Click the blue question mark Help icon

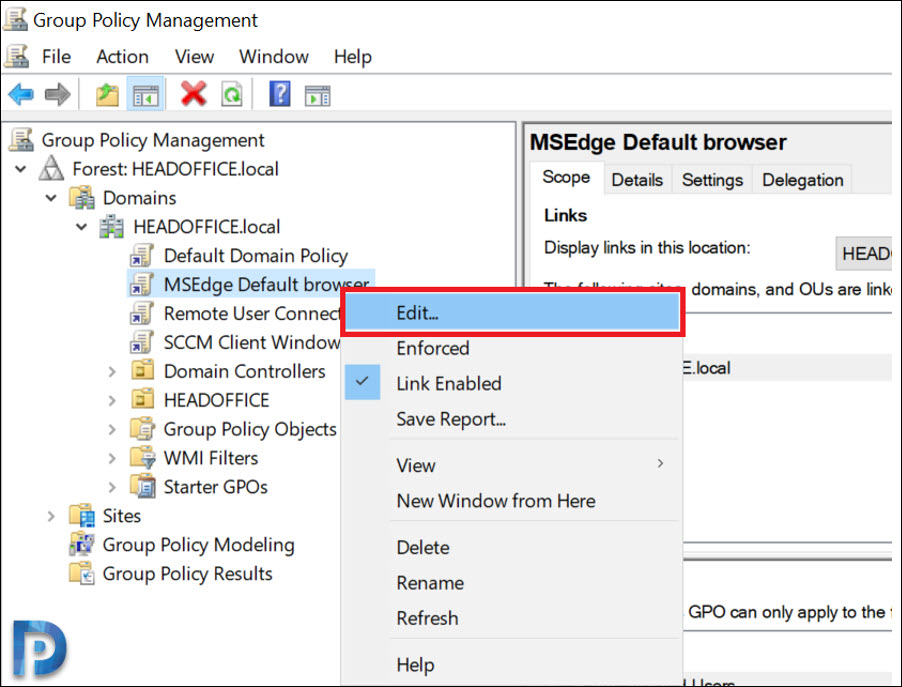tap(280, 94)
